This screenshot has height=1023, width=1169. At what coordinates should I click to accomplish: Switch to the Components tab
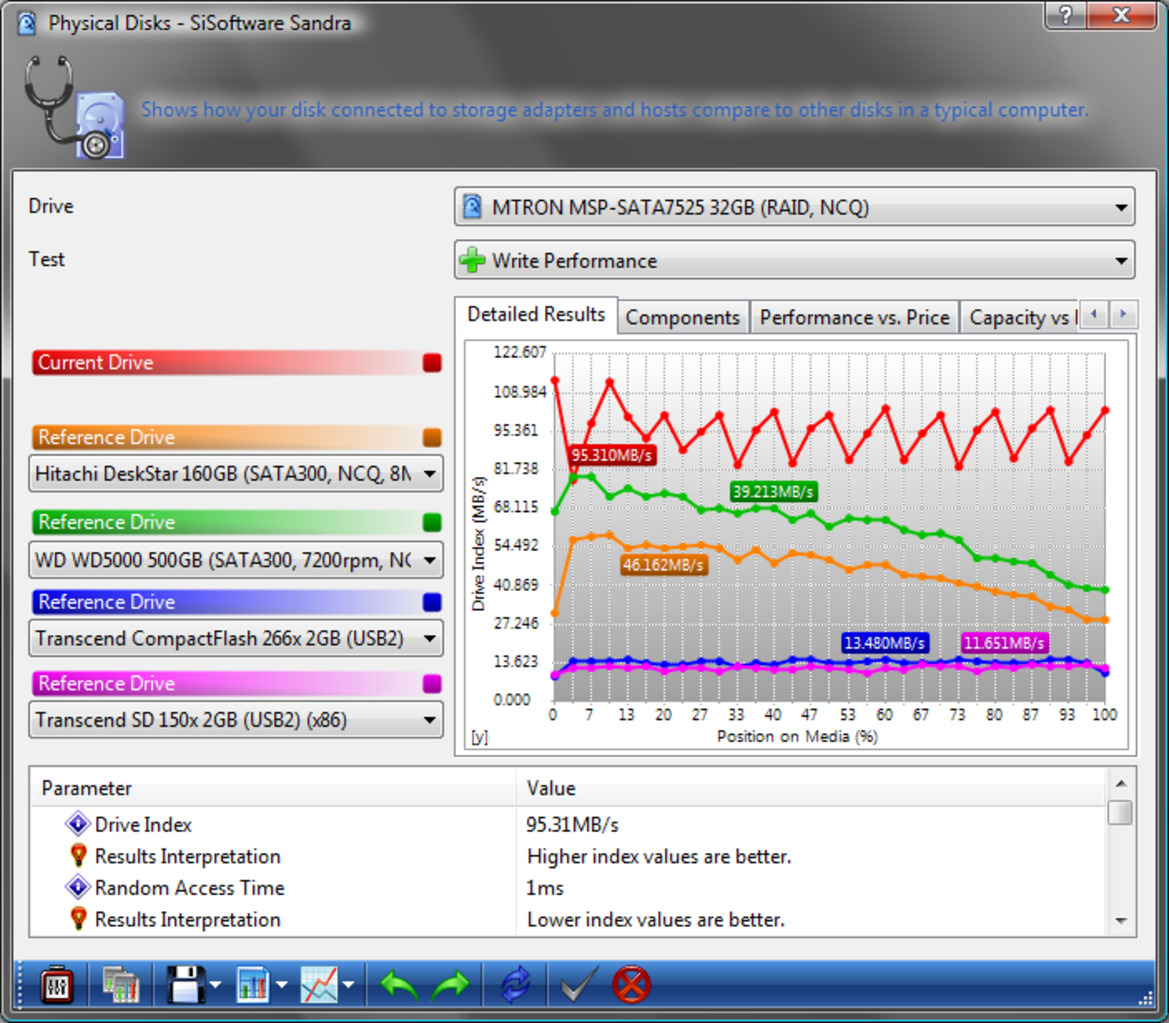682,318
